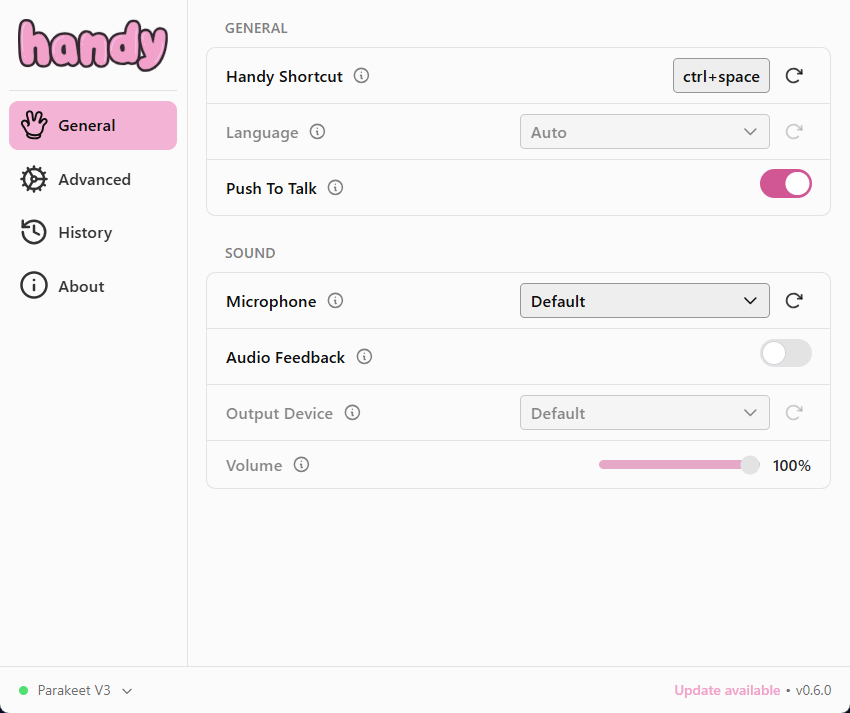The width and height of the screenshot is (850, 713).
Task: Click the info icon beside Language
Action: 318,132
